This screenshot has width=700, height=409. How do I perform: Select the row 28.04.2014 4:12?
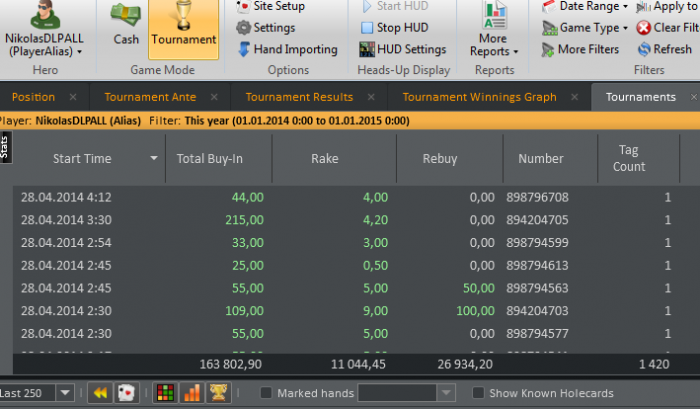click(x=356, y=197)
